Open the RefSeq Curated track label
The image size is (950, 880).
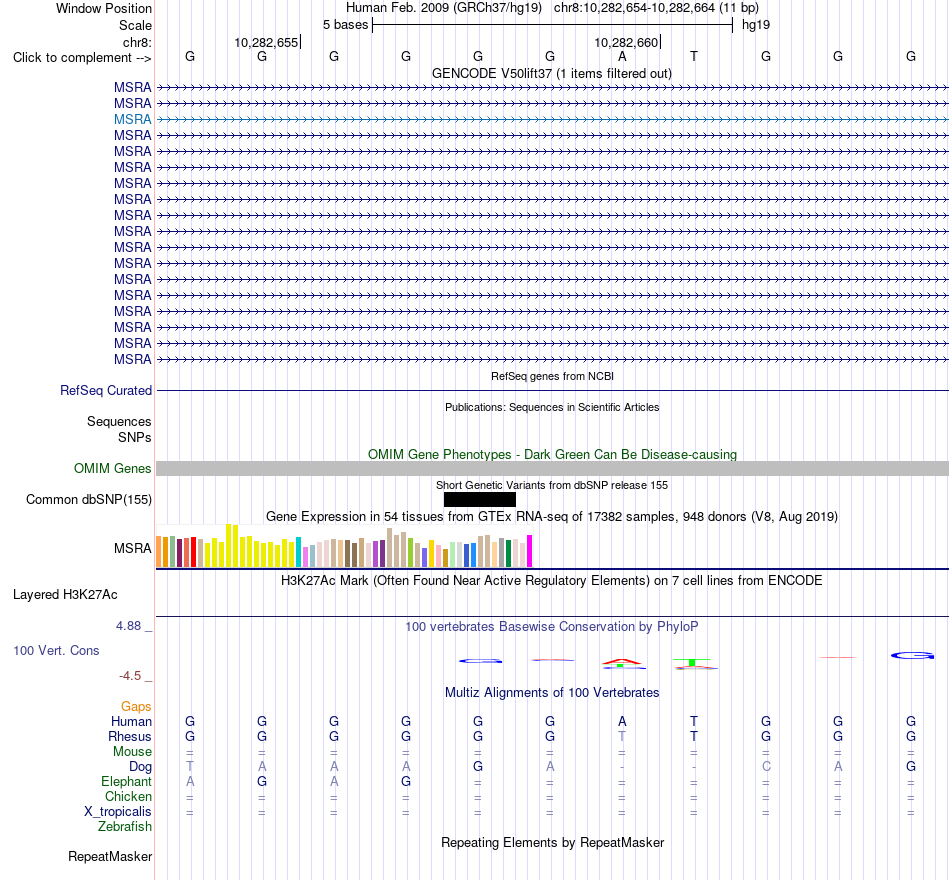(x=105, y=390)
